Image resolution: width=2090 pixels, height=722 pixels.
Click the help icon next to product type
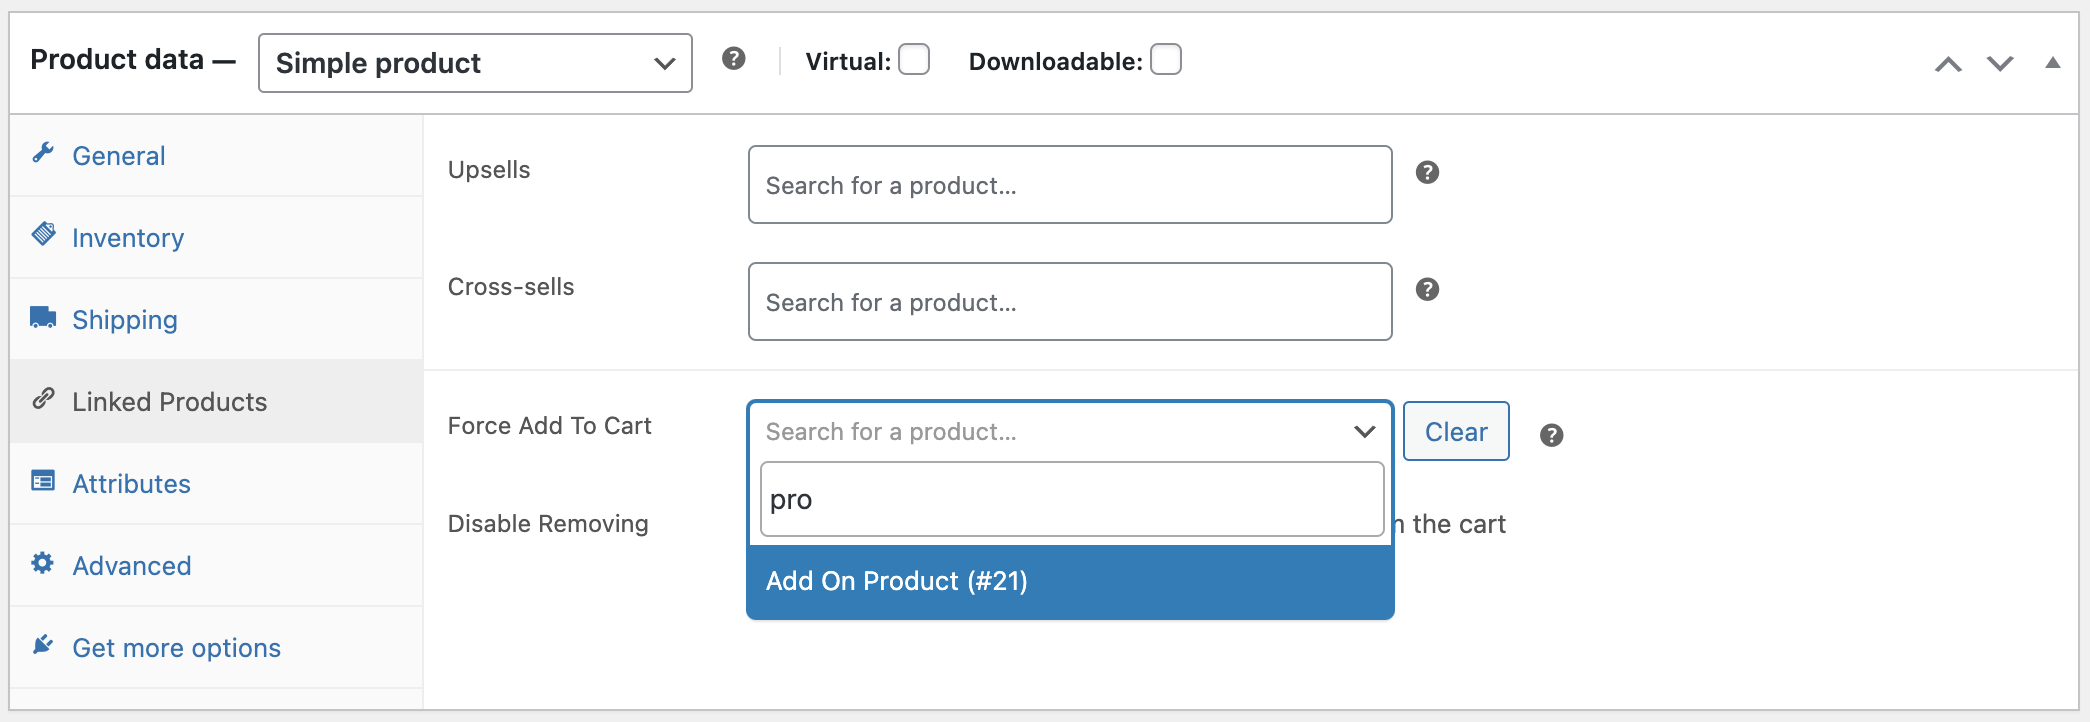(734, 59)
